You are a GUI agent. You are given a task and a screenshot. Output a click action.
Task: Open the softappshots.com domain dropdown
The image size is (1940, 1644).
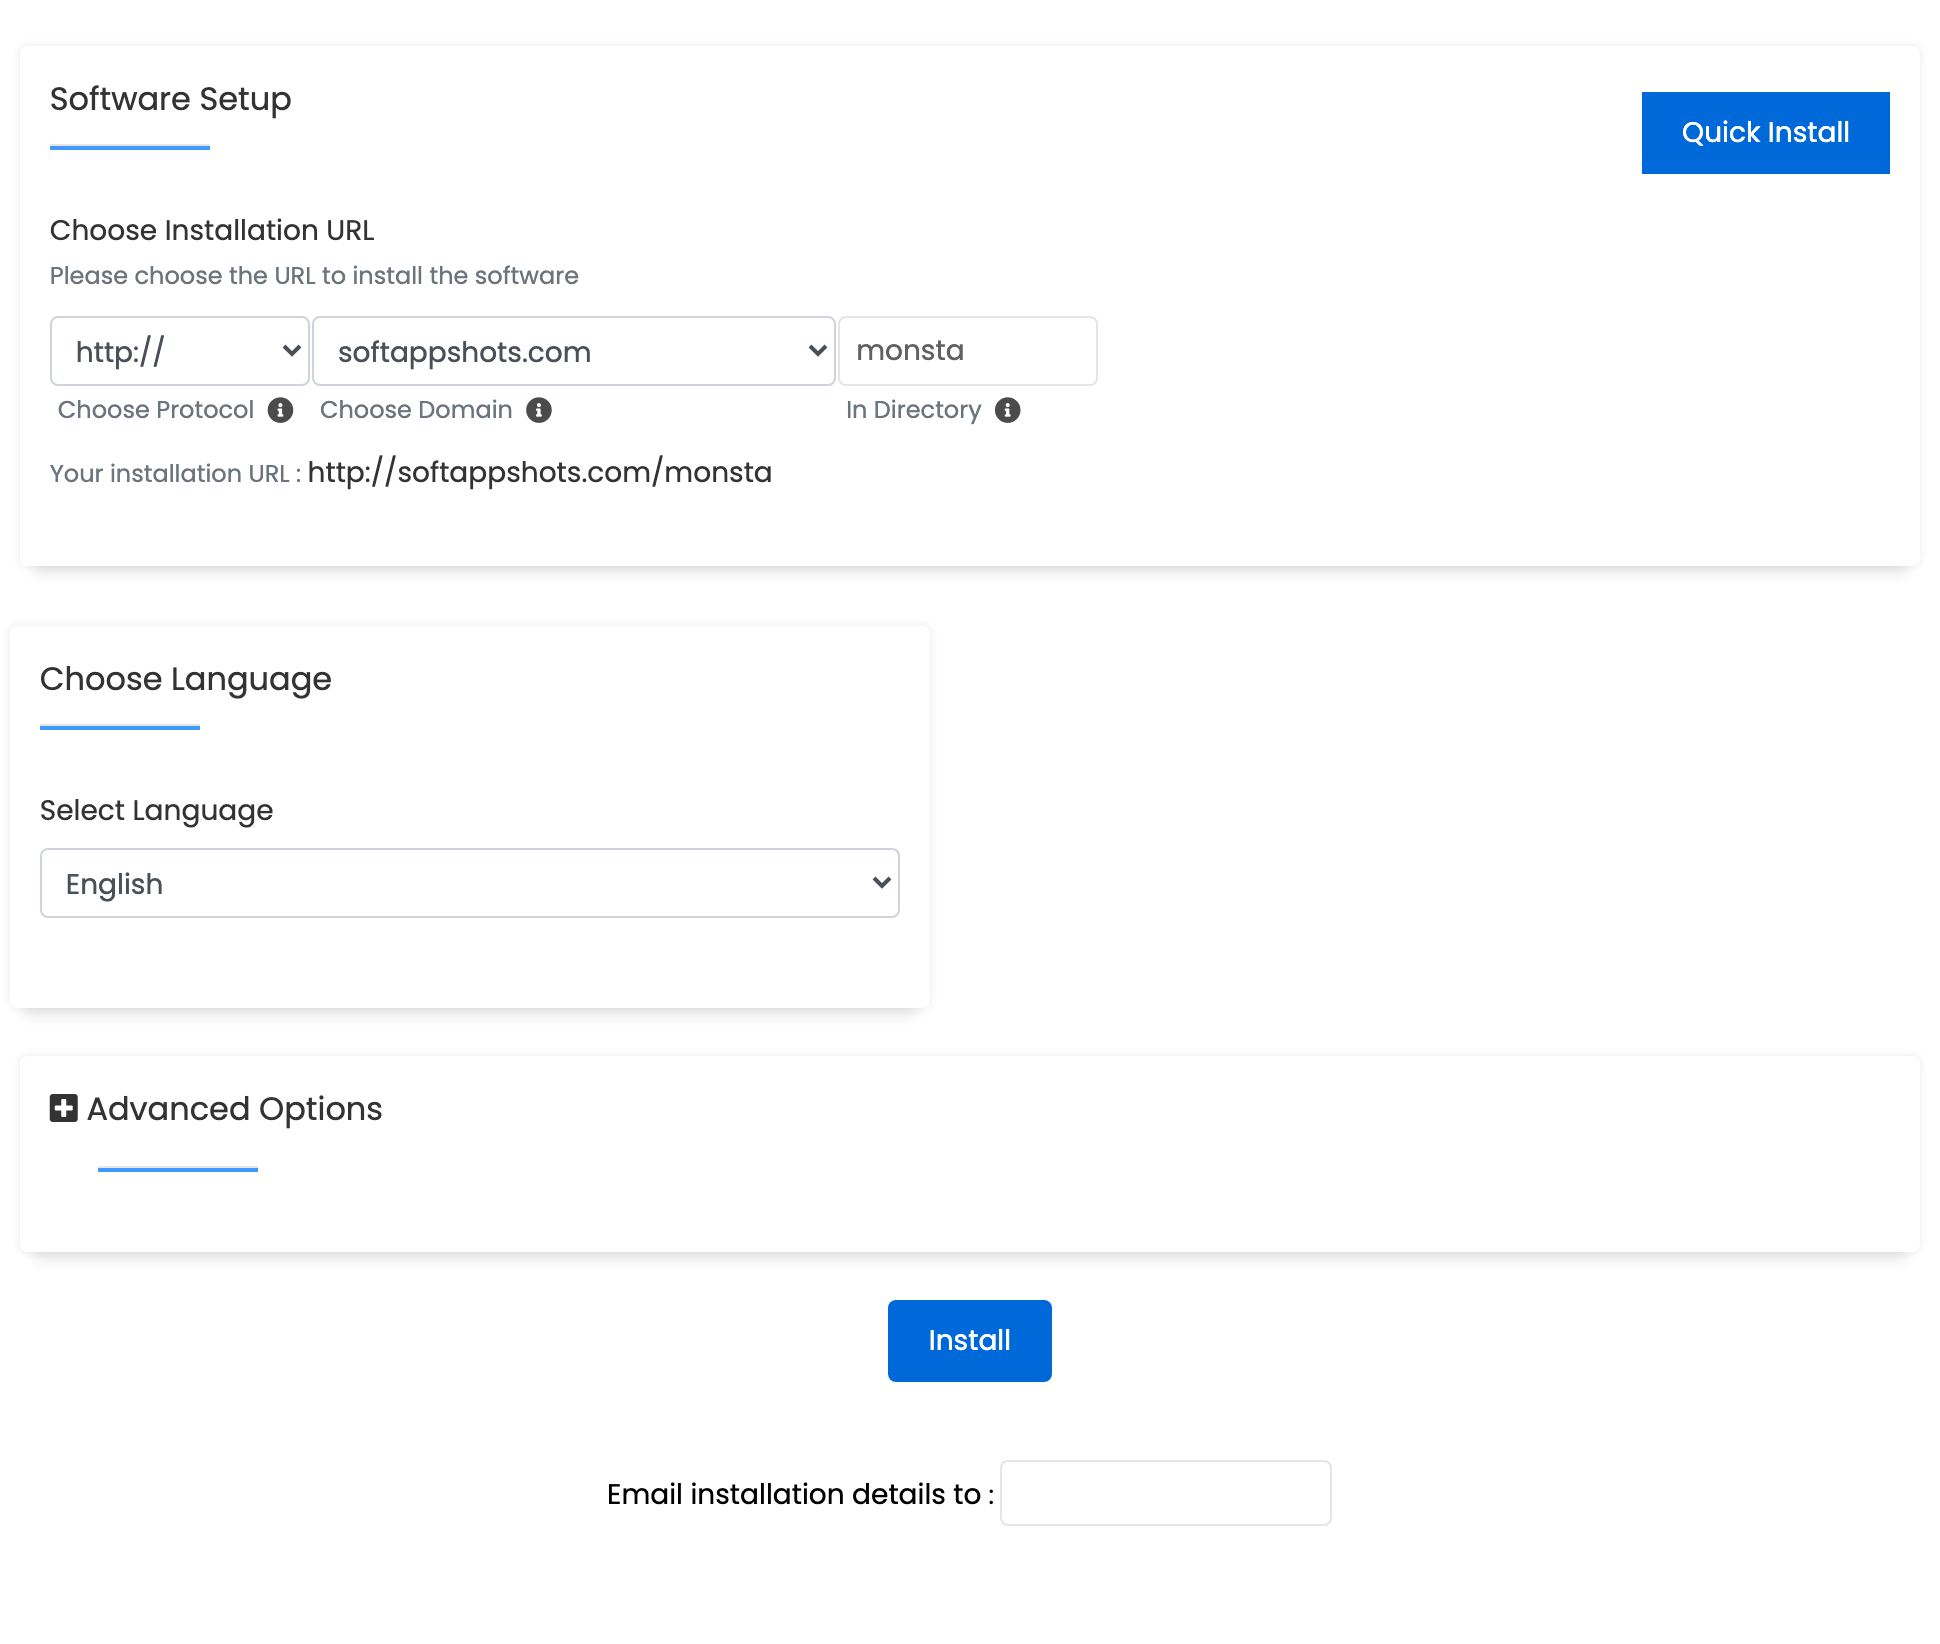click(x=573, y=351)
